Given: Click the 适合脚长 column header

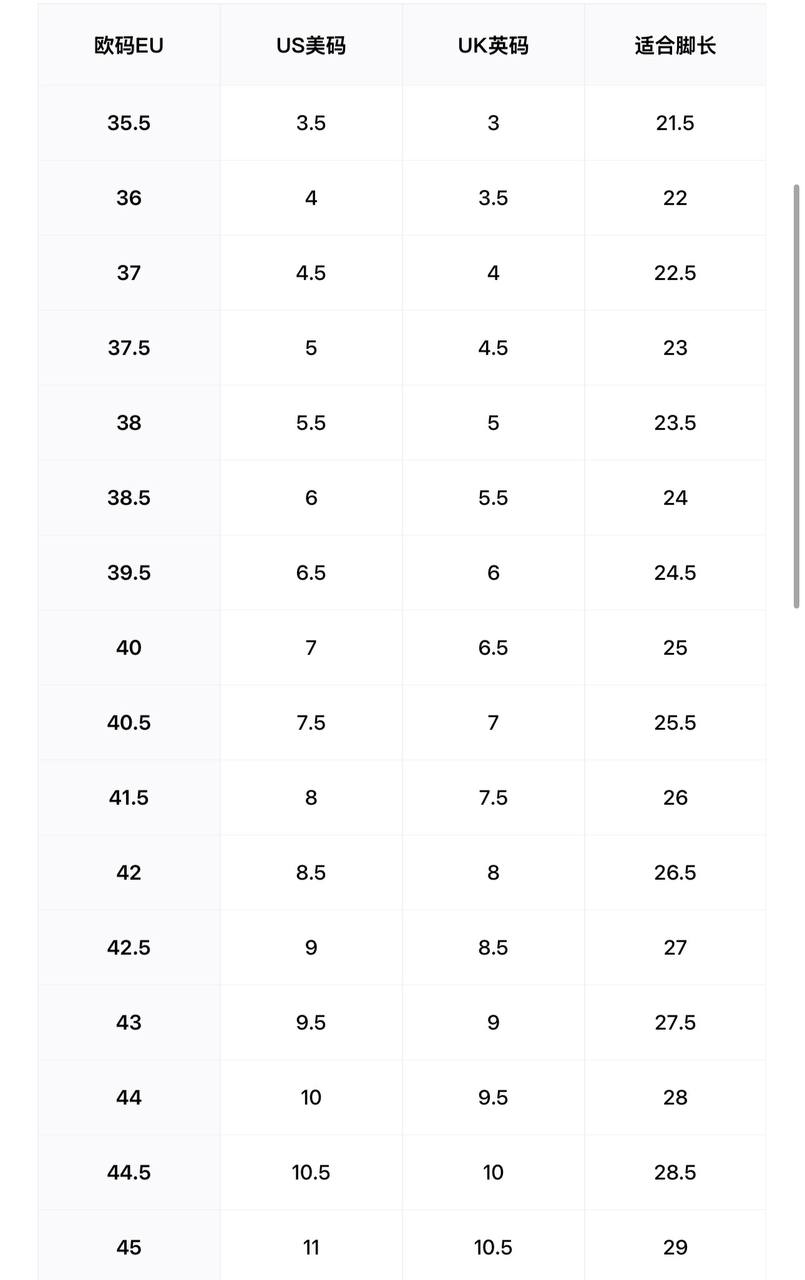Looking at the screenshot, I should [675, 46].
